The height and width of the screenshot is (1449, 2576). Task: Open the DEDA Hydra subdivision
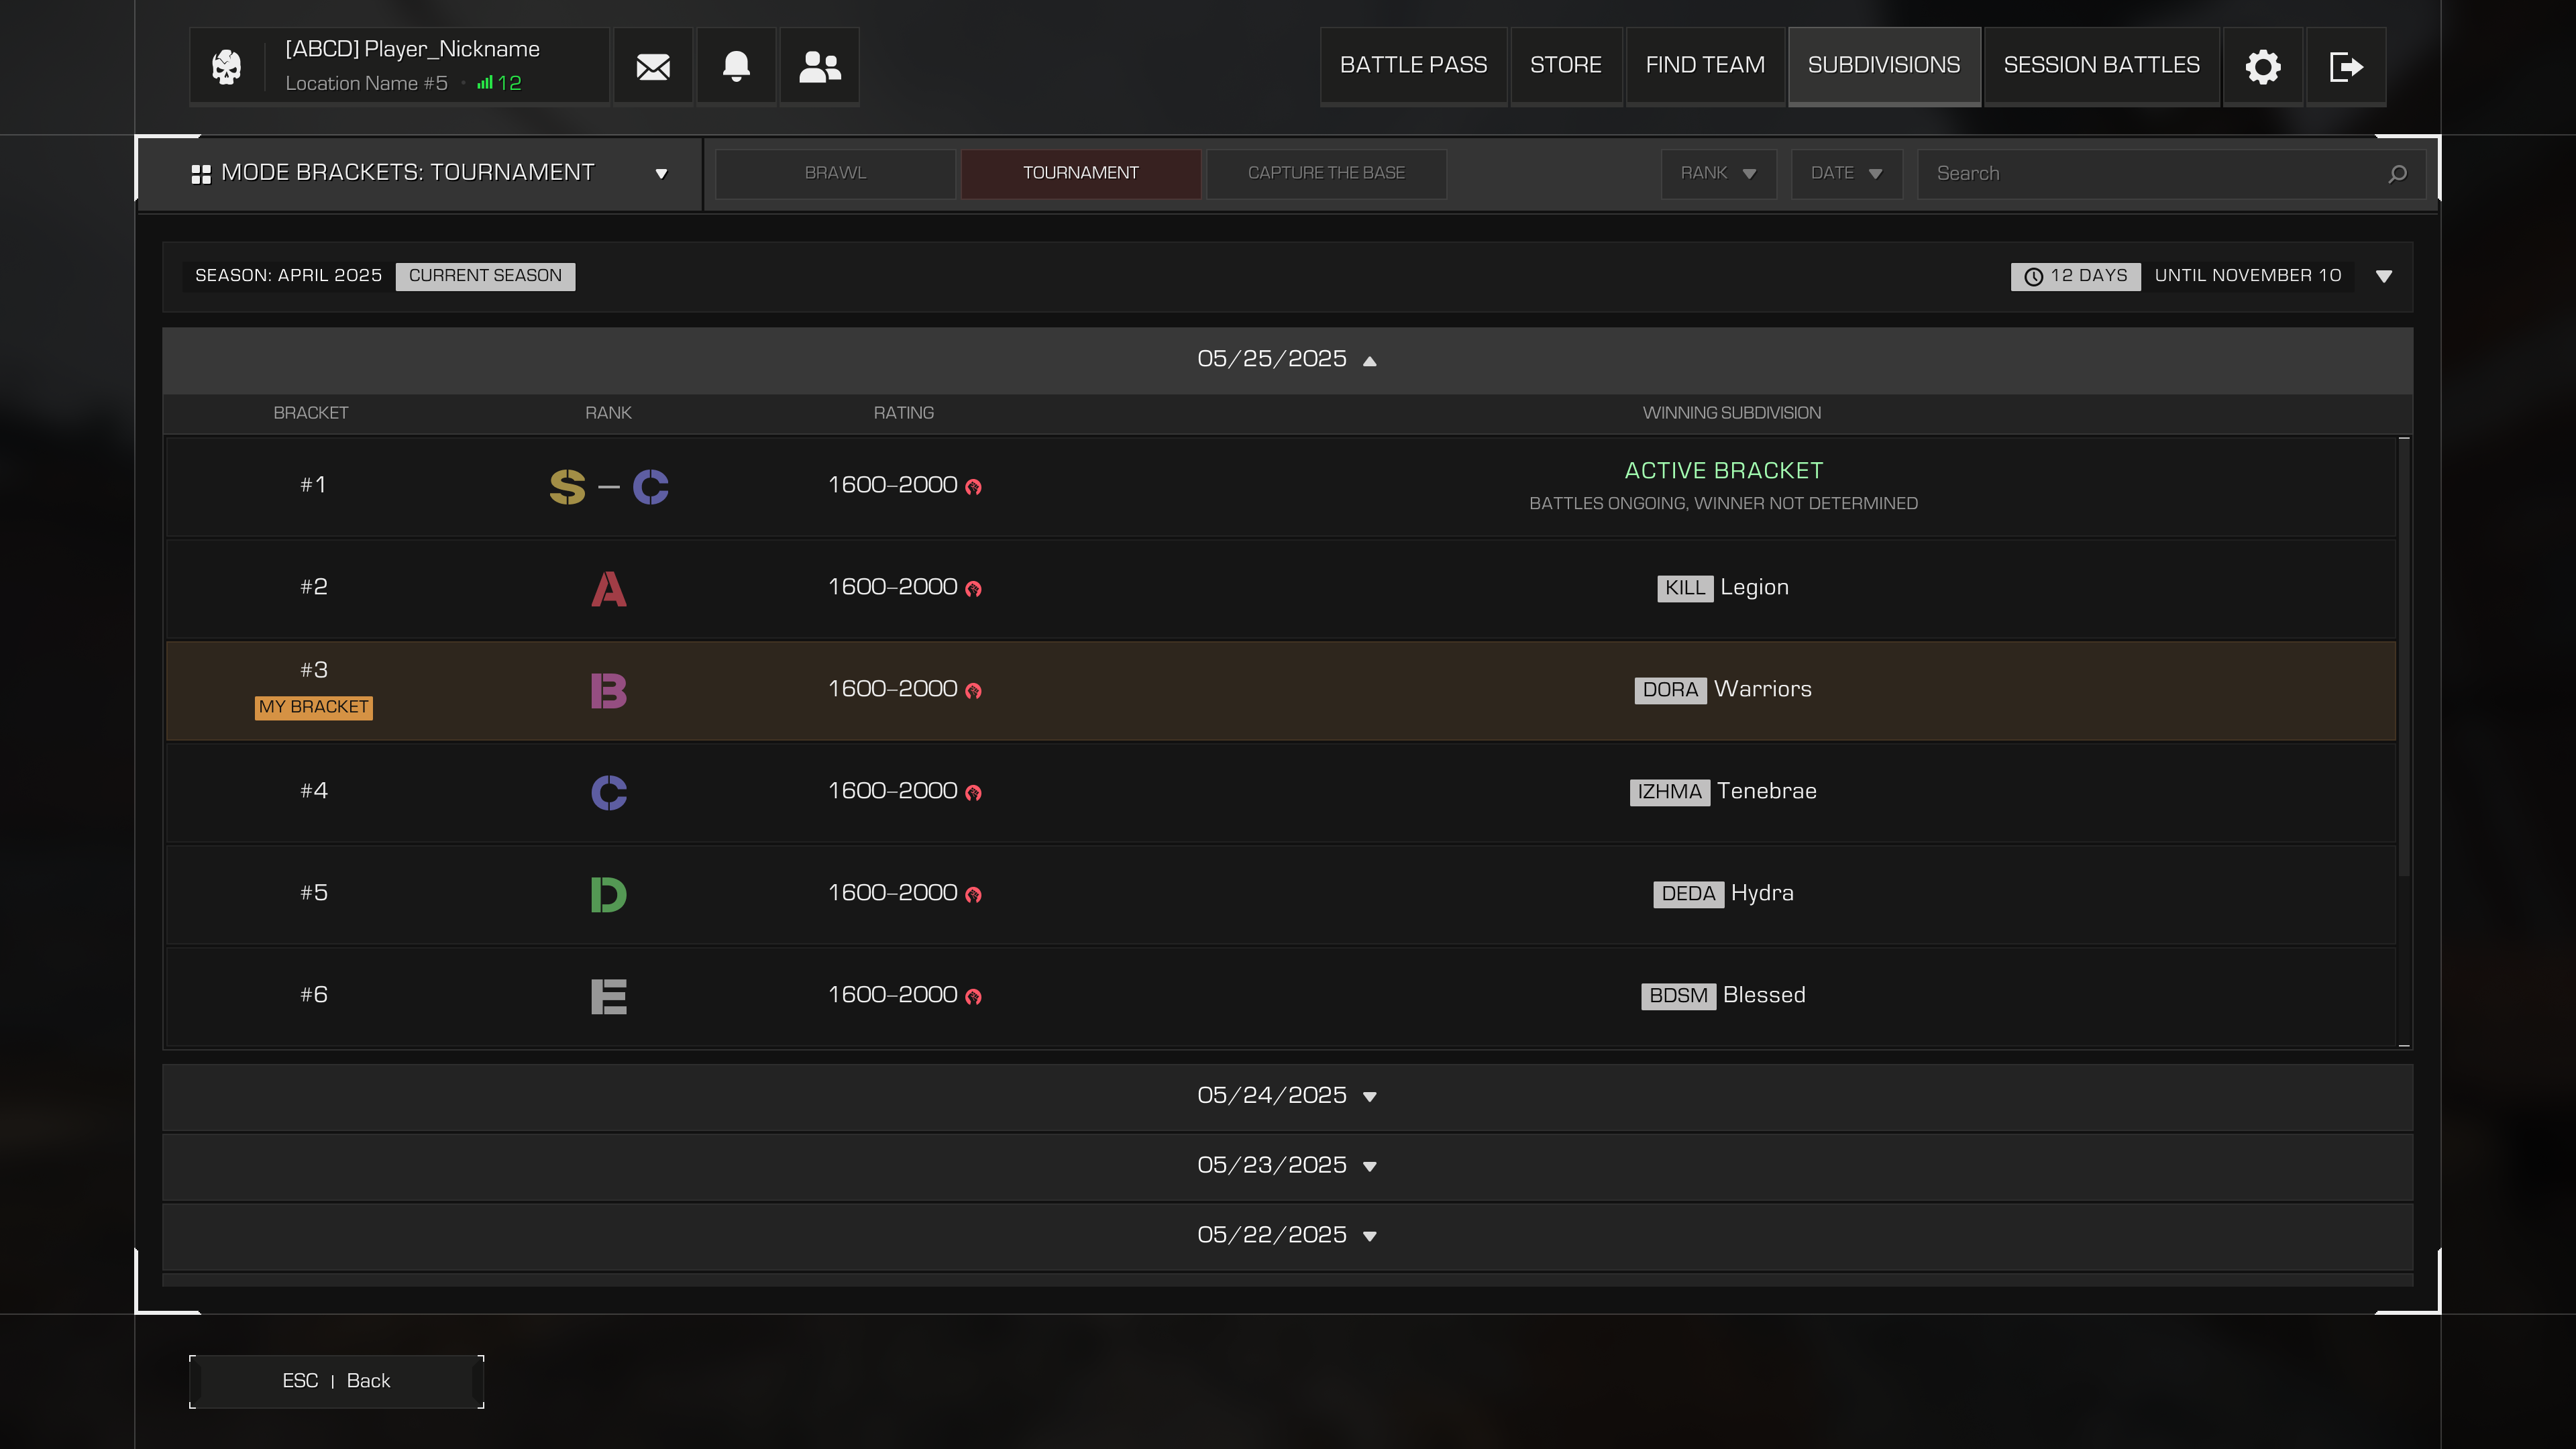click(1723, 894)
